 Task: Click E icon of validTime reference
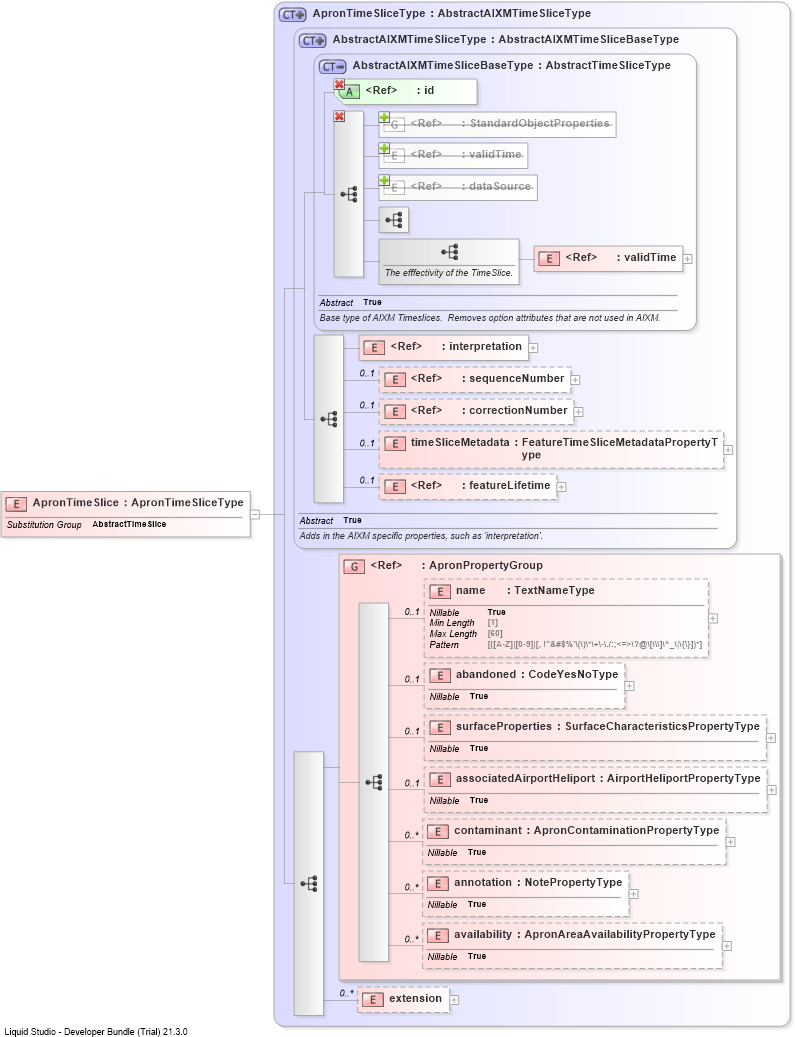[549, 259]
